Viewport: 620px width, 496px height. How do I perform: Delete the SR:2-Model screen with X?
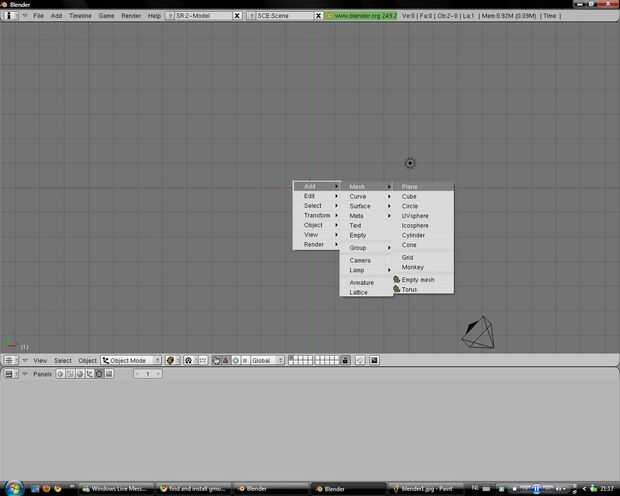237,16
